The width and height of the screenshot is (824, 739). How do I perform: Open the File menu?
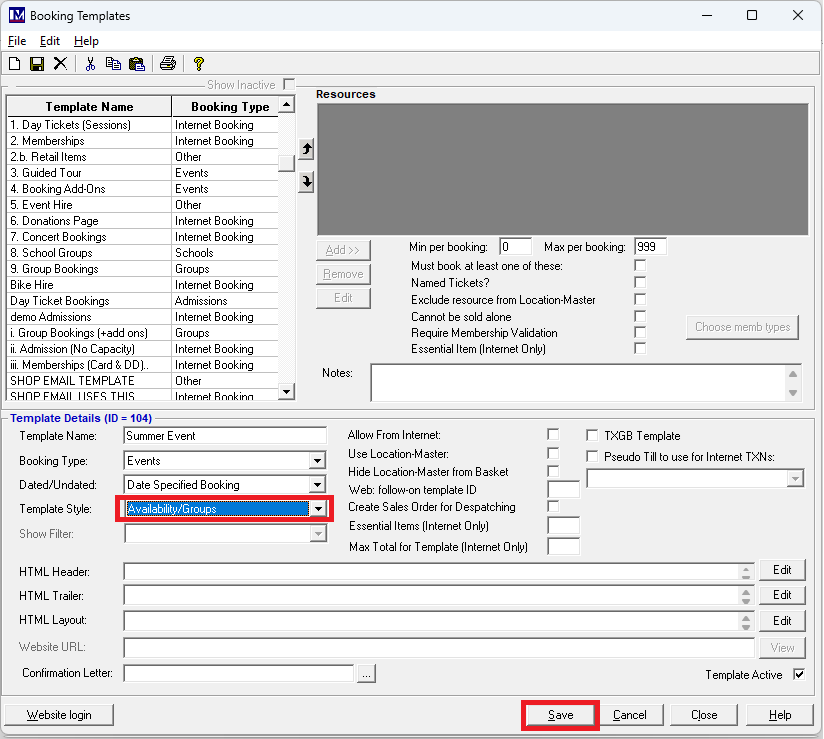17,41
